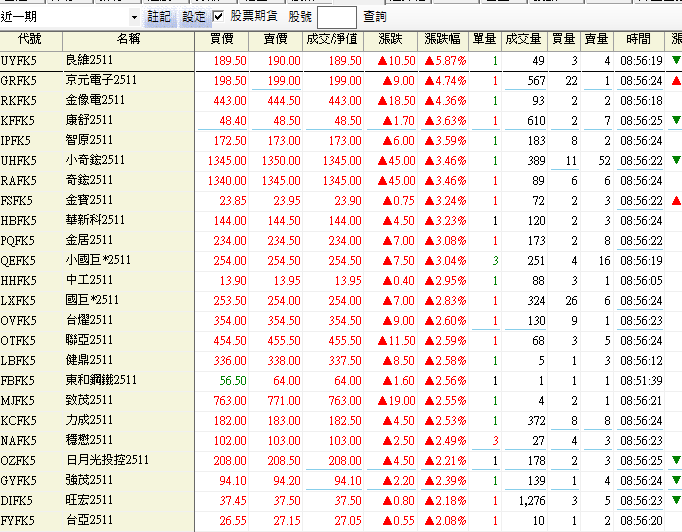Click green down arrow in UHFK5 row
The width and height of the screenshot is (682, 532).
click(x=676, y=160)
